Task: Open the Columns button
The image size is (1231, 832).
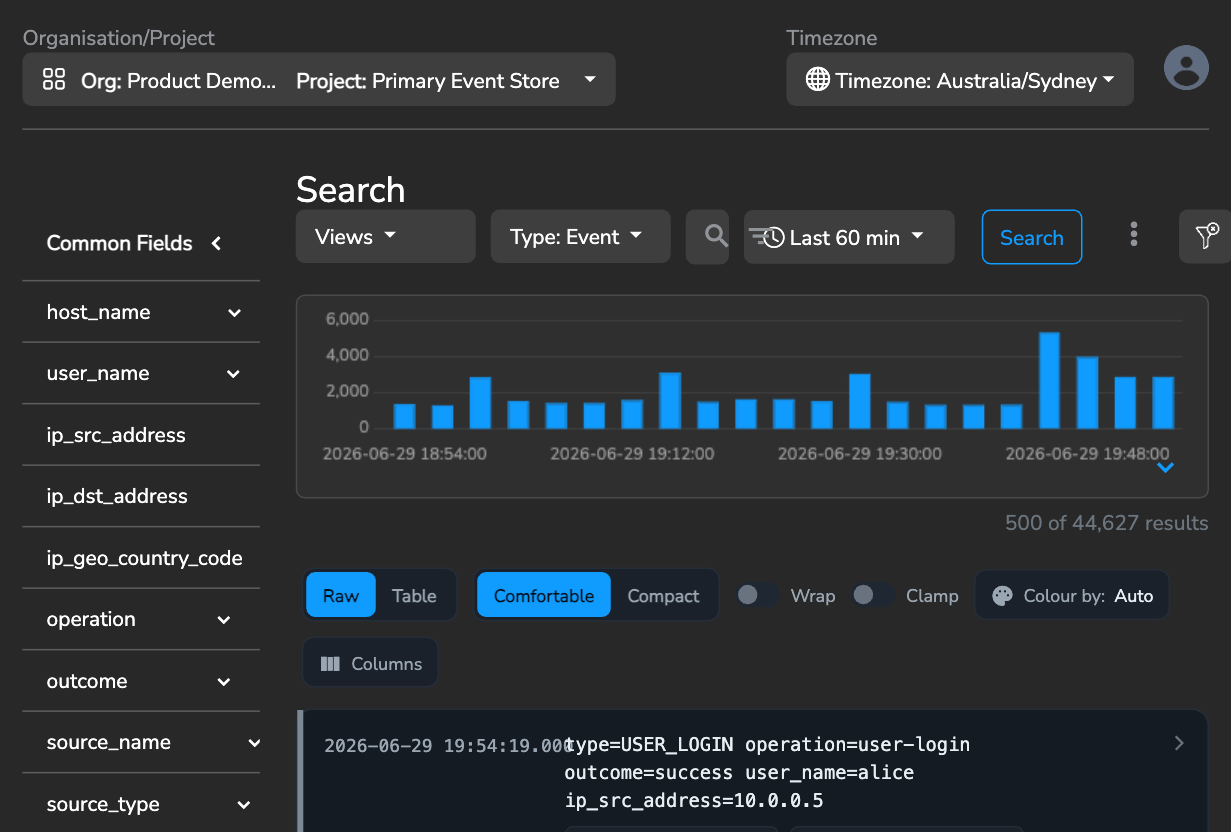Action: tap(371, 664)
